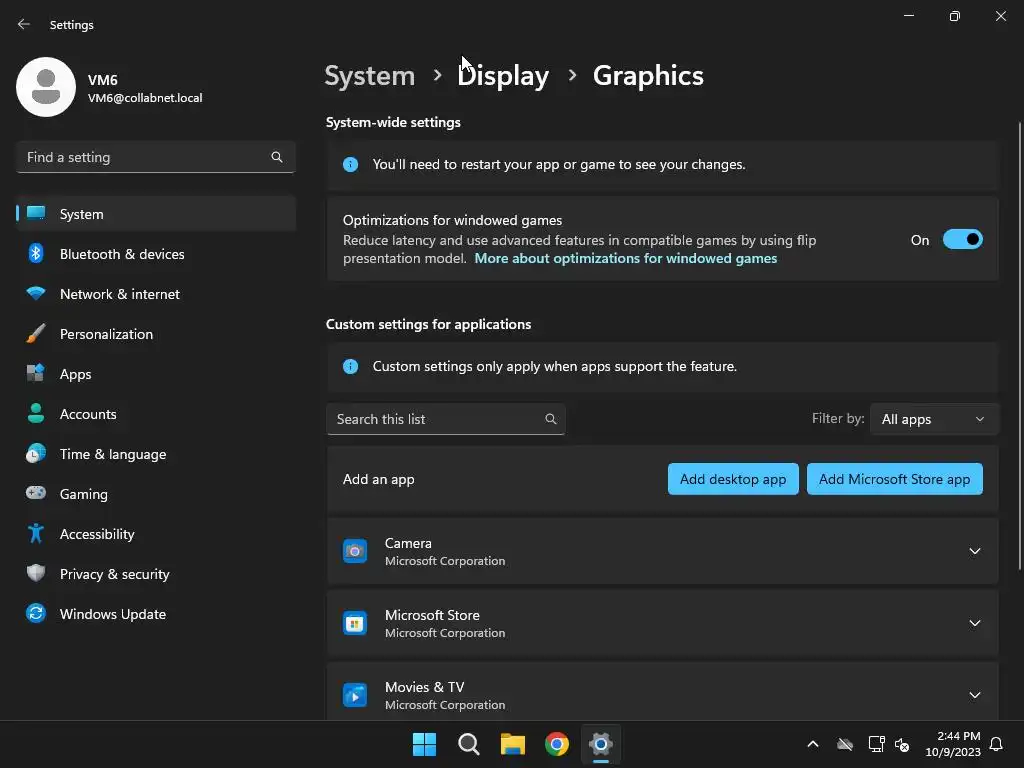Viewport: 1024px width, 768px height.
Task: Click the Settings gear in taskbar
Action: 601,744
